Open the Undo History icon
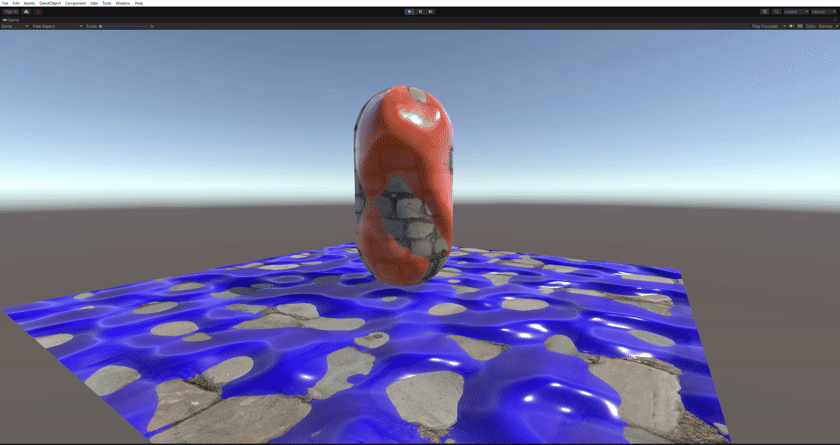The height and width of the screenshot is (445, 840). (764, 11)
